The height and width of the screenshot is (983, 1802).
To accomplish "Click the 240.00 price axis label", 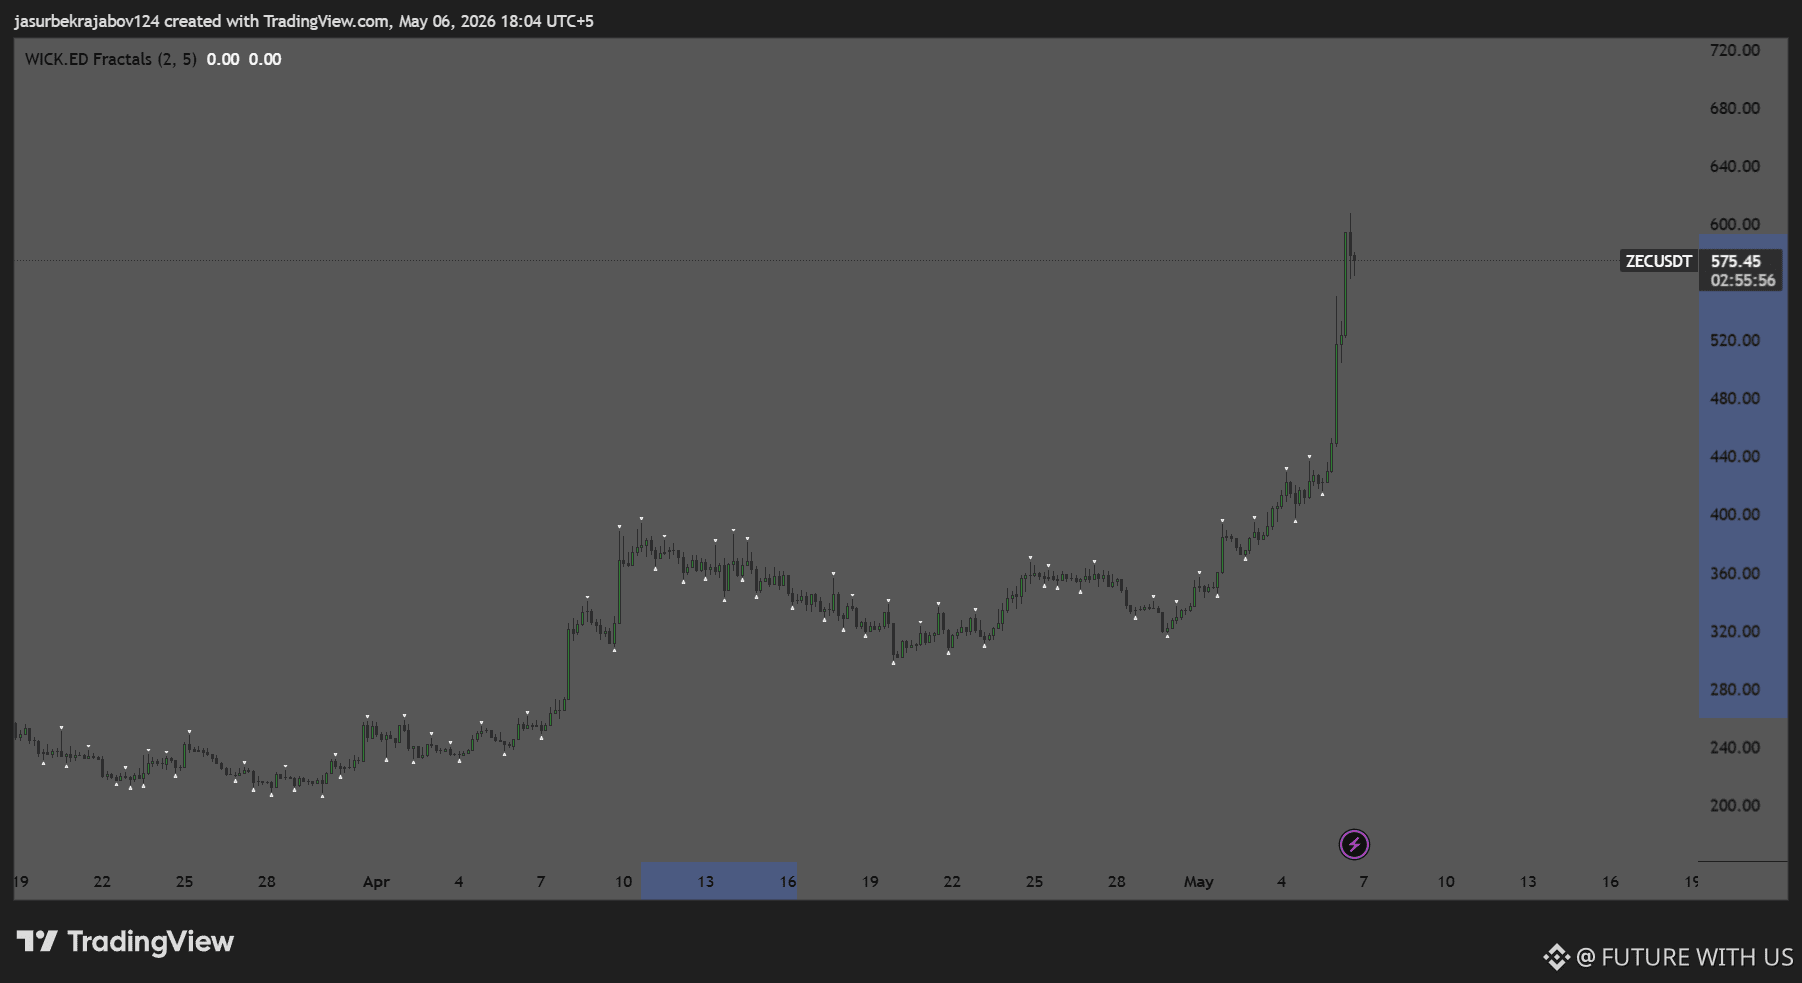I will (1735, 747).
